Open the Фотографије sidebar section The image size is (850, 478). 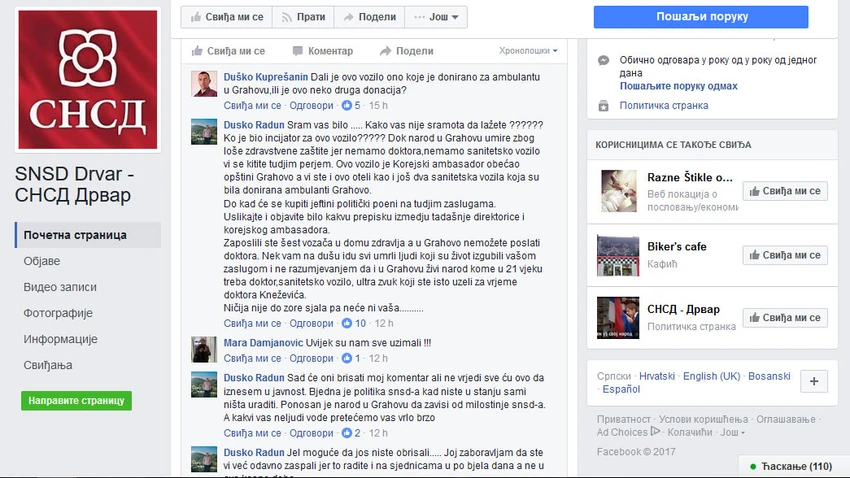pyautogui.click(x=58, y=313)
